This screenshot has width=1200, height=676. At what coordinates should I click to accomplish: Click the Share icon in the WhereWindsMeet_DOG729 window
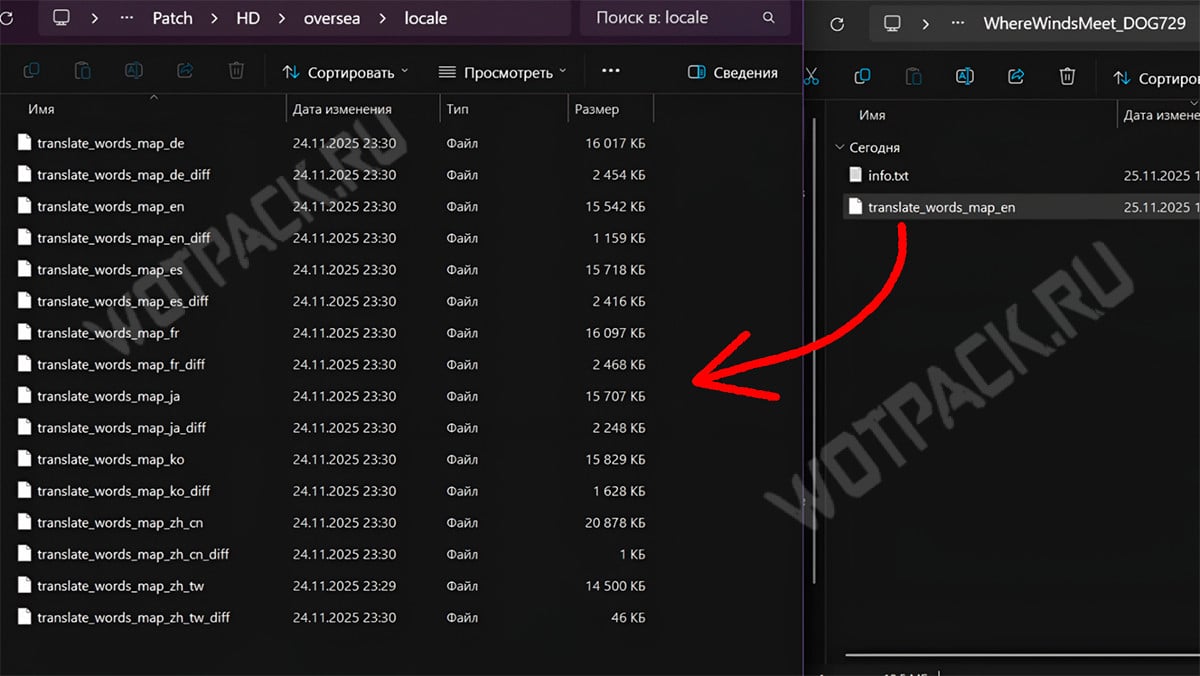[1016, 76]
